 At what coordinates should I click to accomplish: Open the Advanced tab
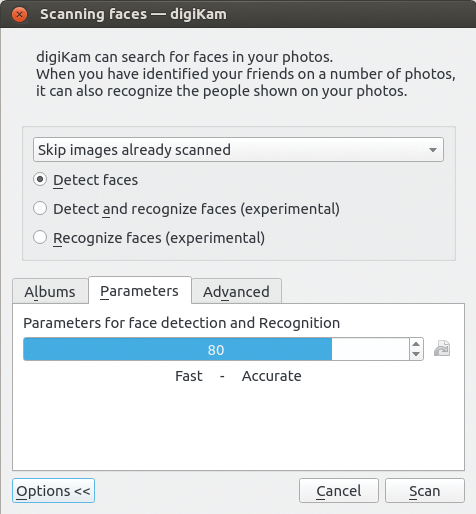coord(236,292)
